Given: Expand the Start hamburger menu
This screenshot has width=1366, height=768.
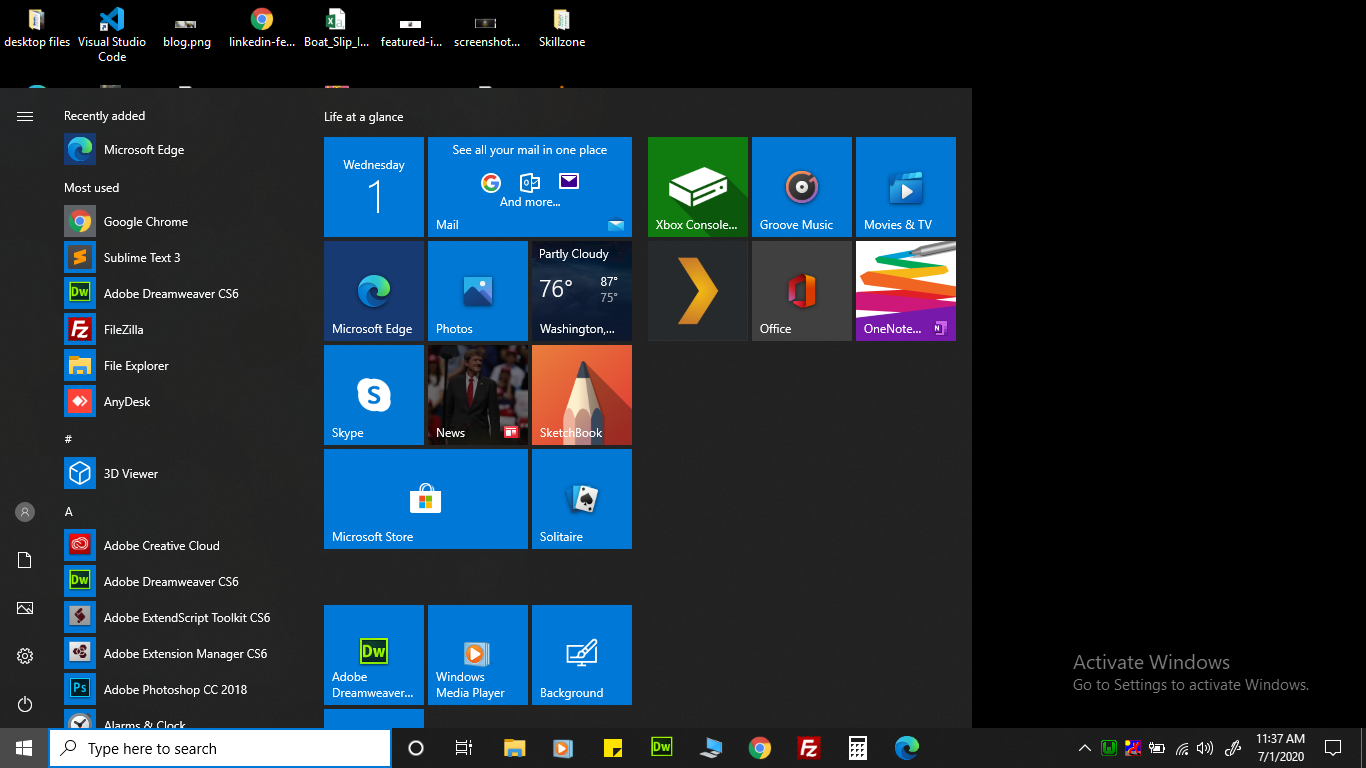Looking at the screenshot, I should click(25, 117).
